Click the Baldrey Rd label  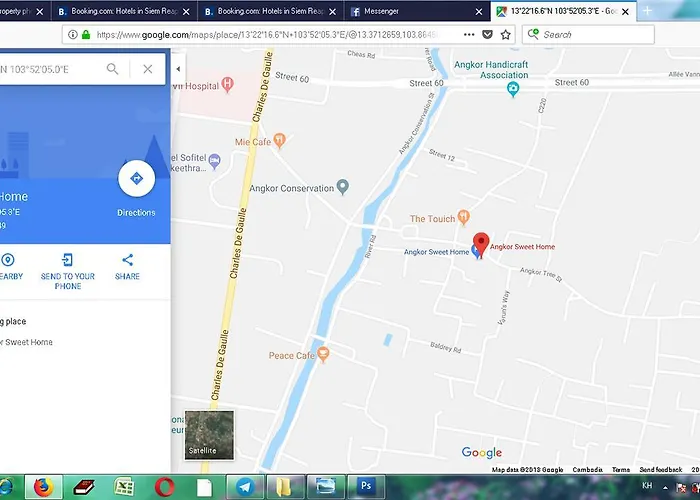(x=446, y=347)
